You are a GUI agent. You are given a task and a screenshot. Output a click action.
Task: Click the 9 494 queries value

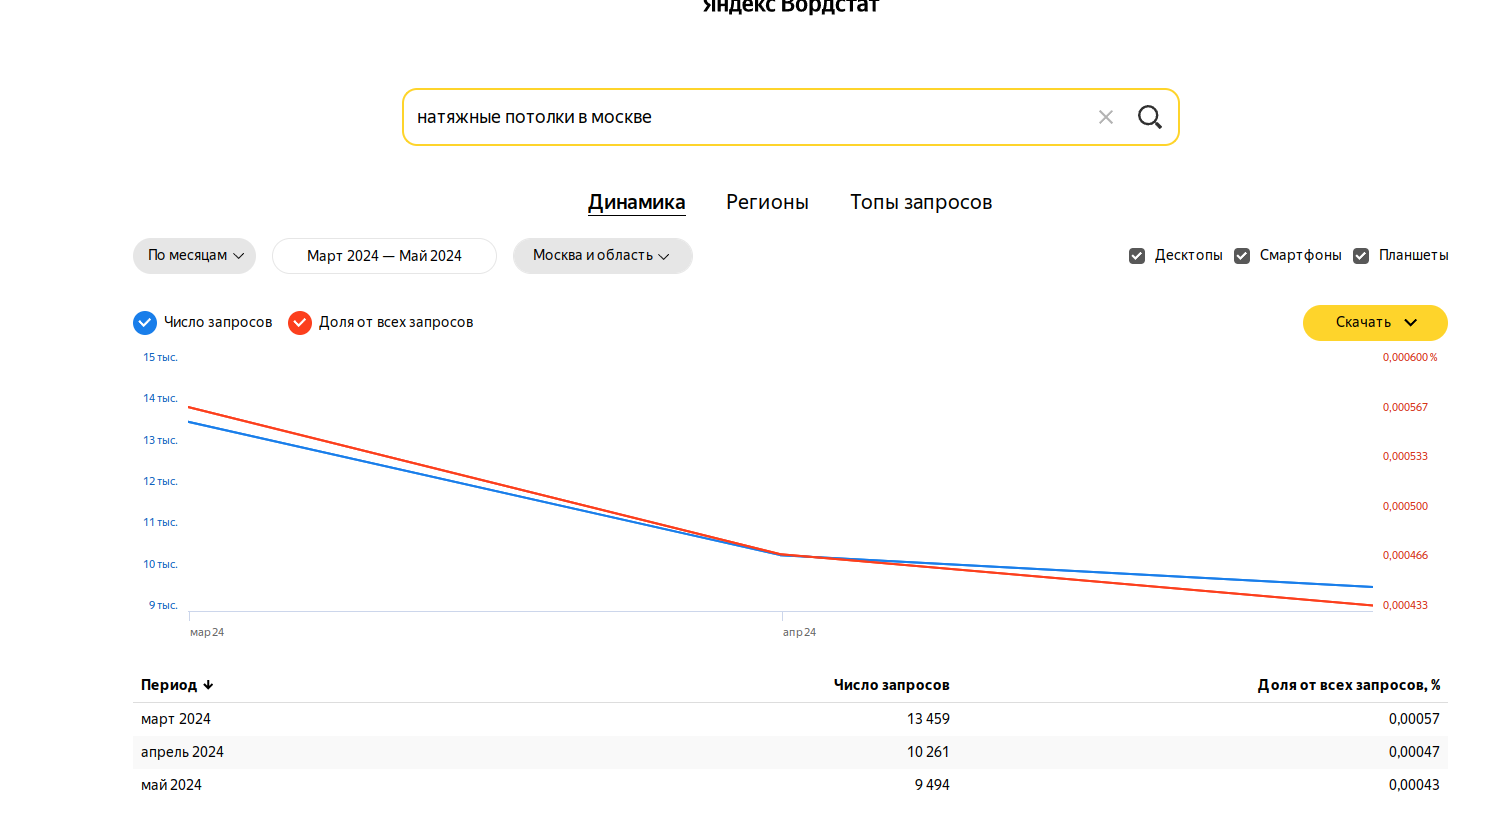coord(932,785)
